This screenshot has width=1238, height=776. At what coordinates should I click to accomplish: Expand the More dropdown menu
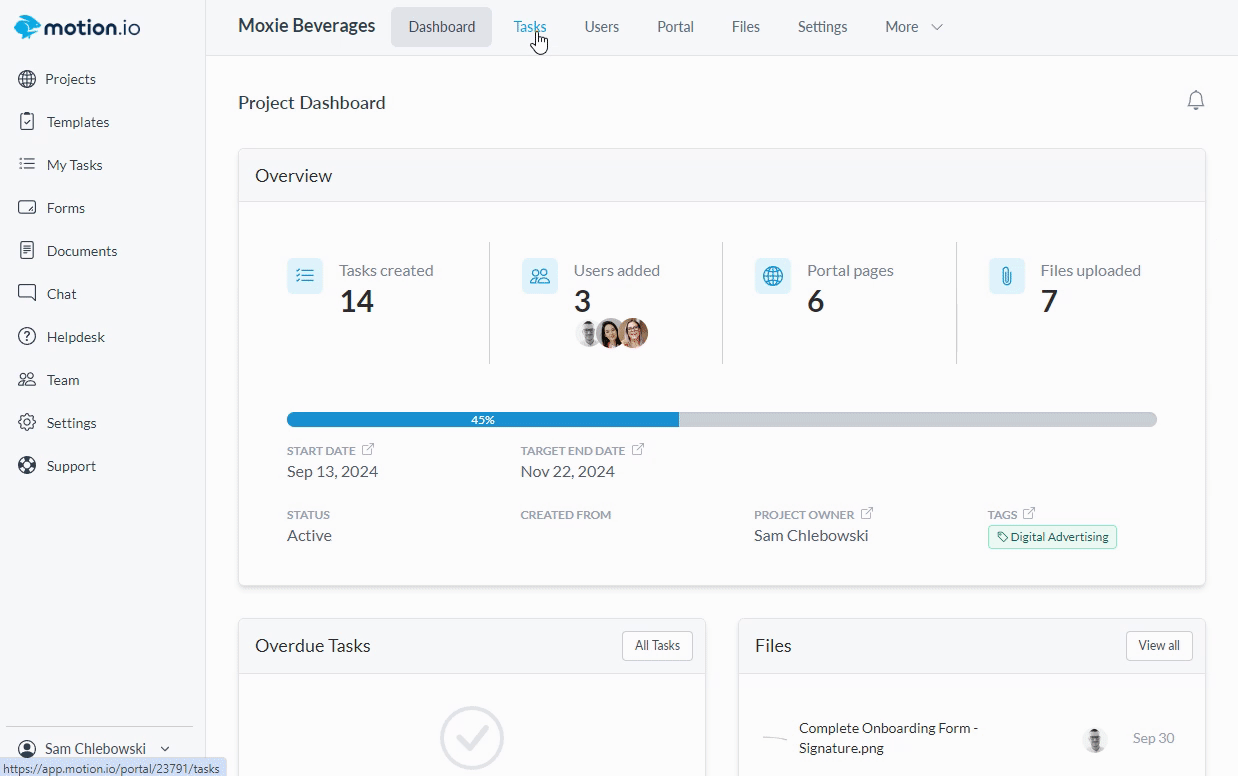point(913,27)
